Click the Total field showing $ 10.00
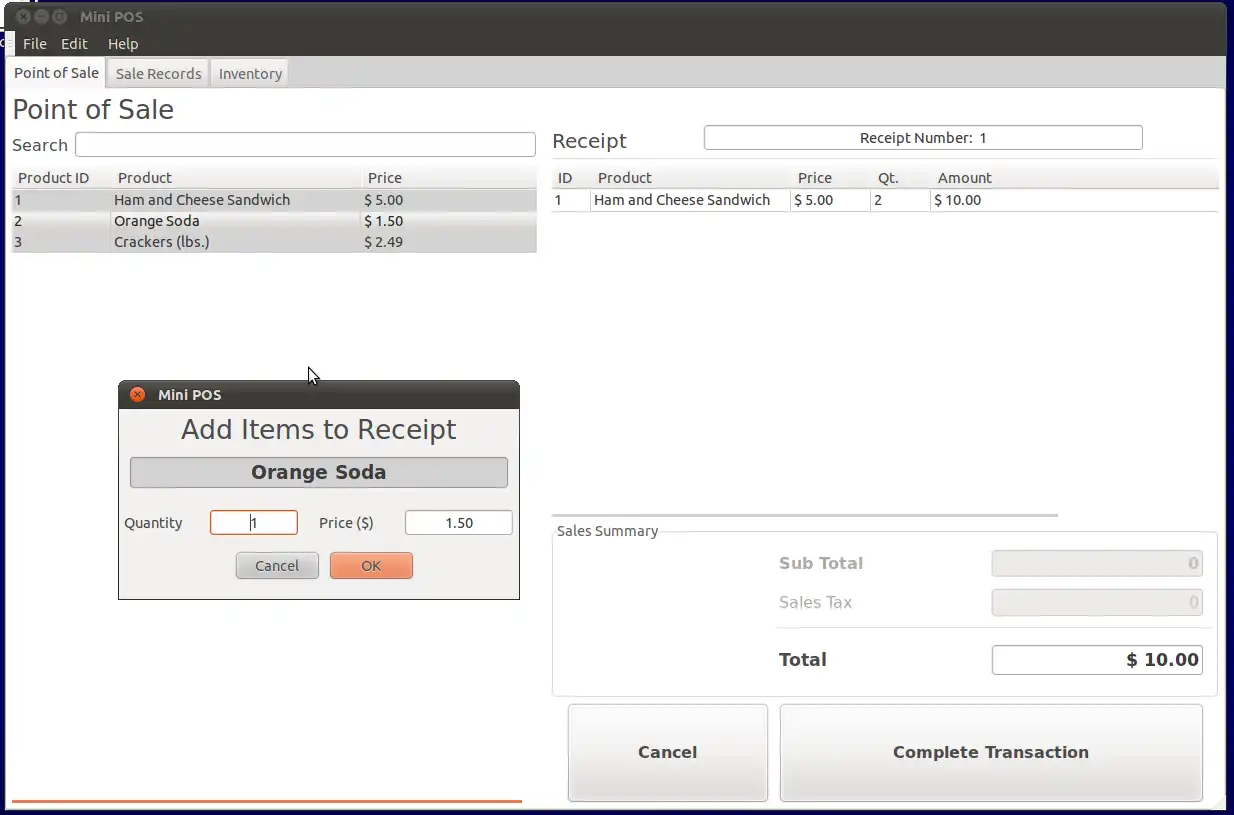The image size is (1234, 815). point(1097,660)
